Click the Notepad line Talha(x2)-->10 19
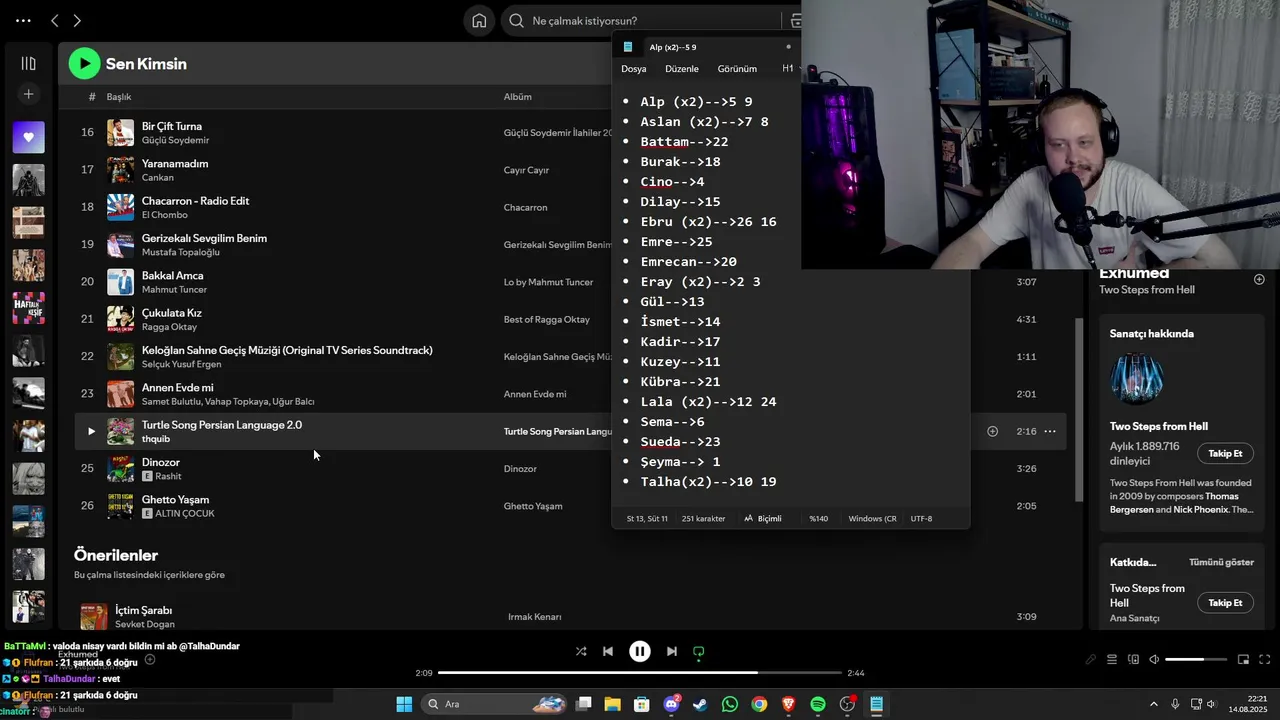 [708, 482]
